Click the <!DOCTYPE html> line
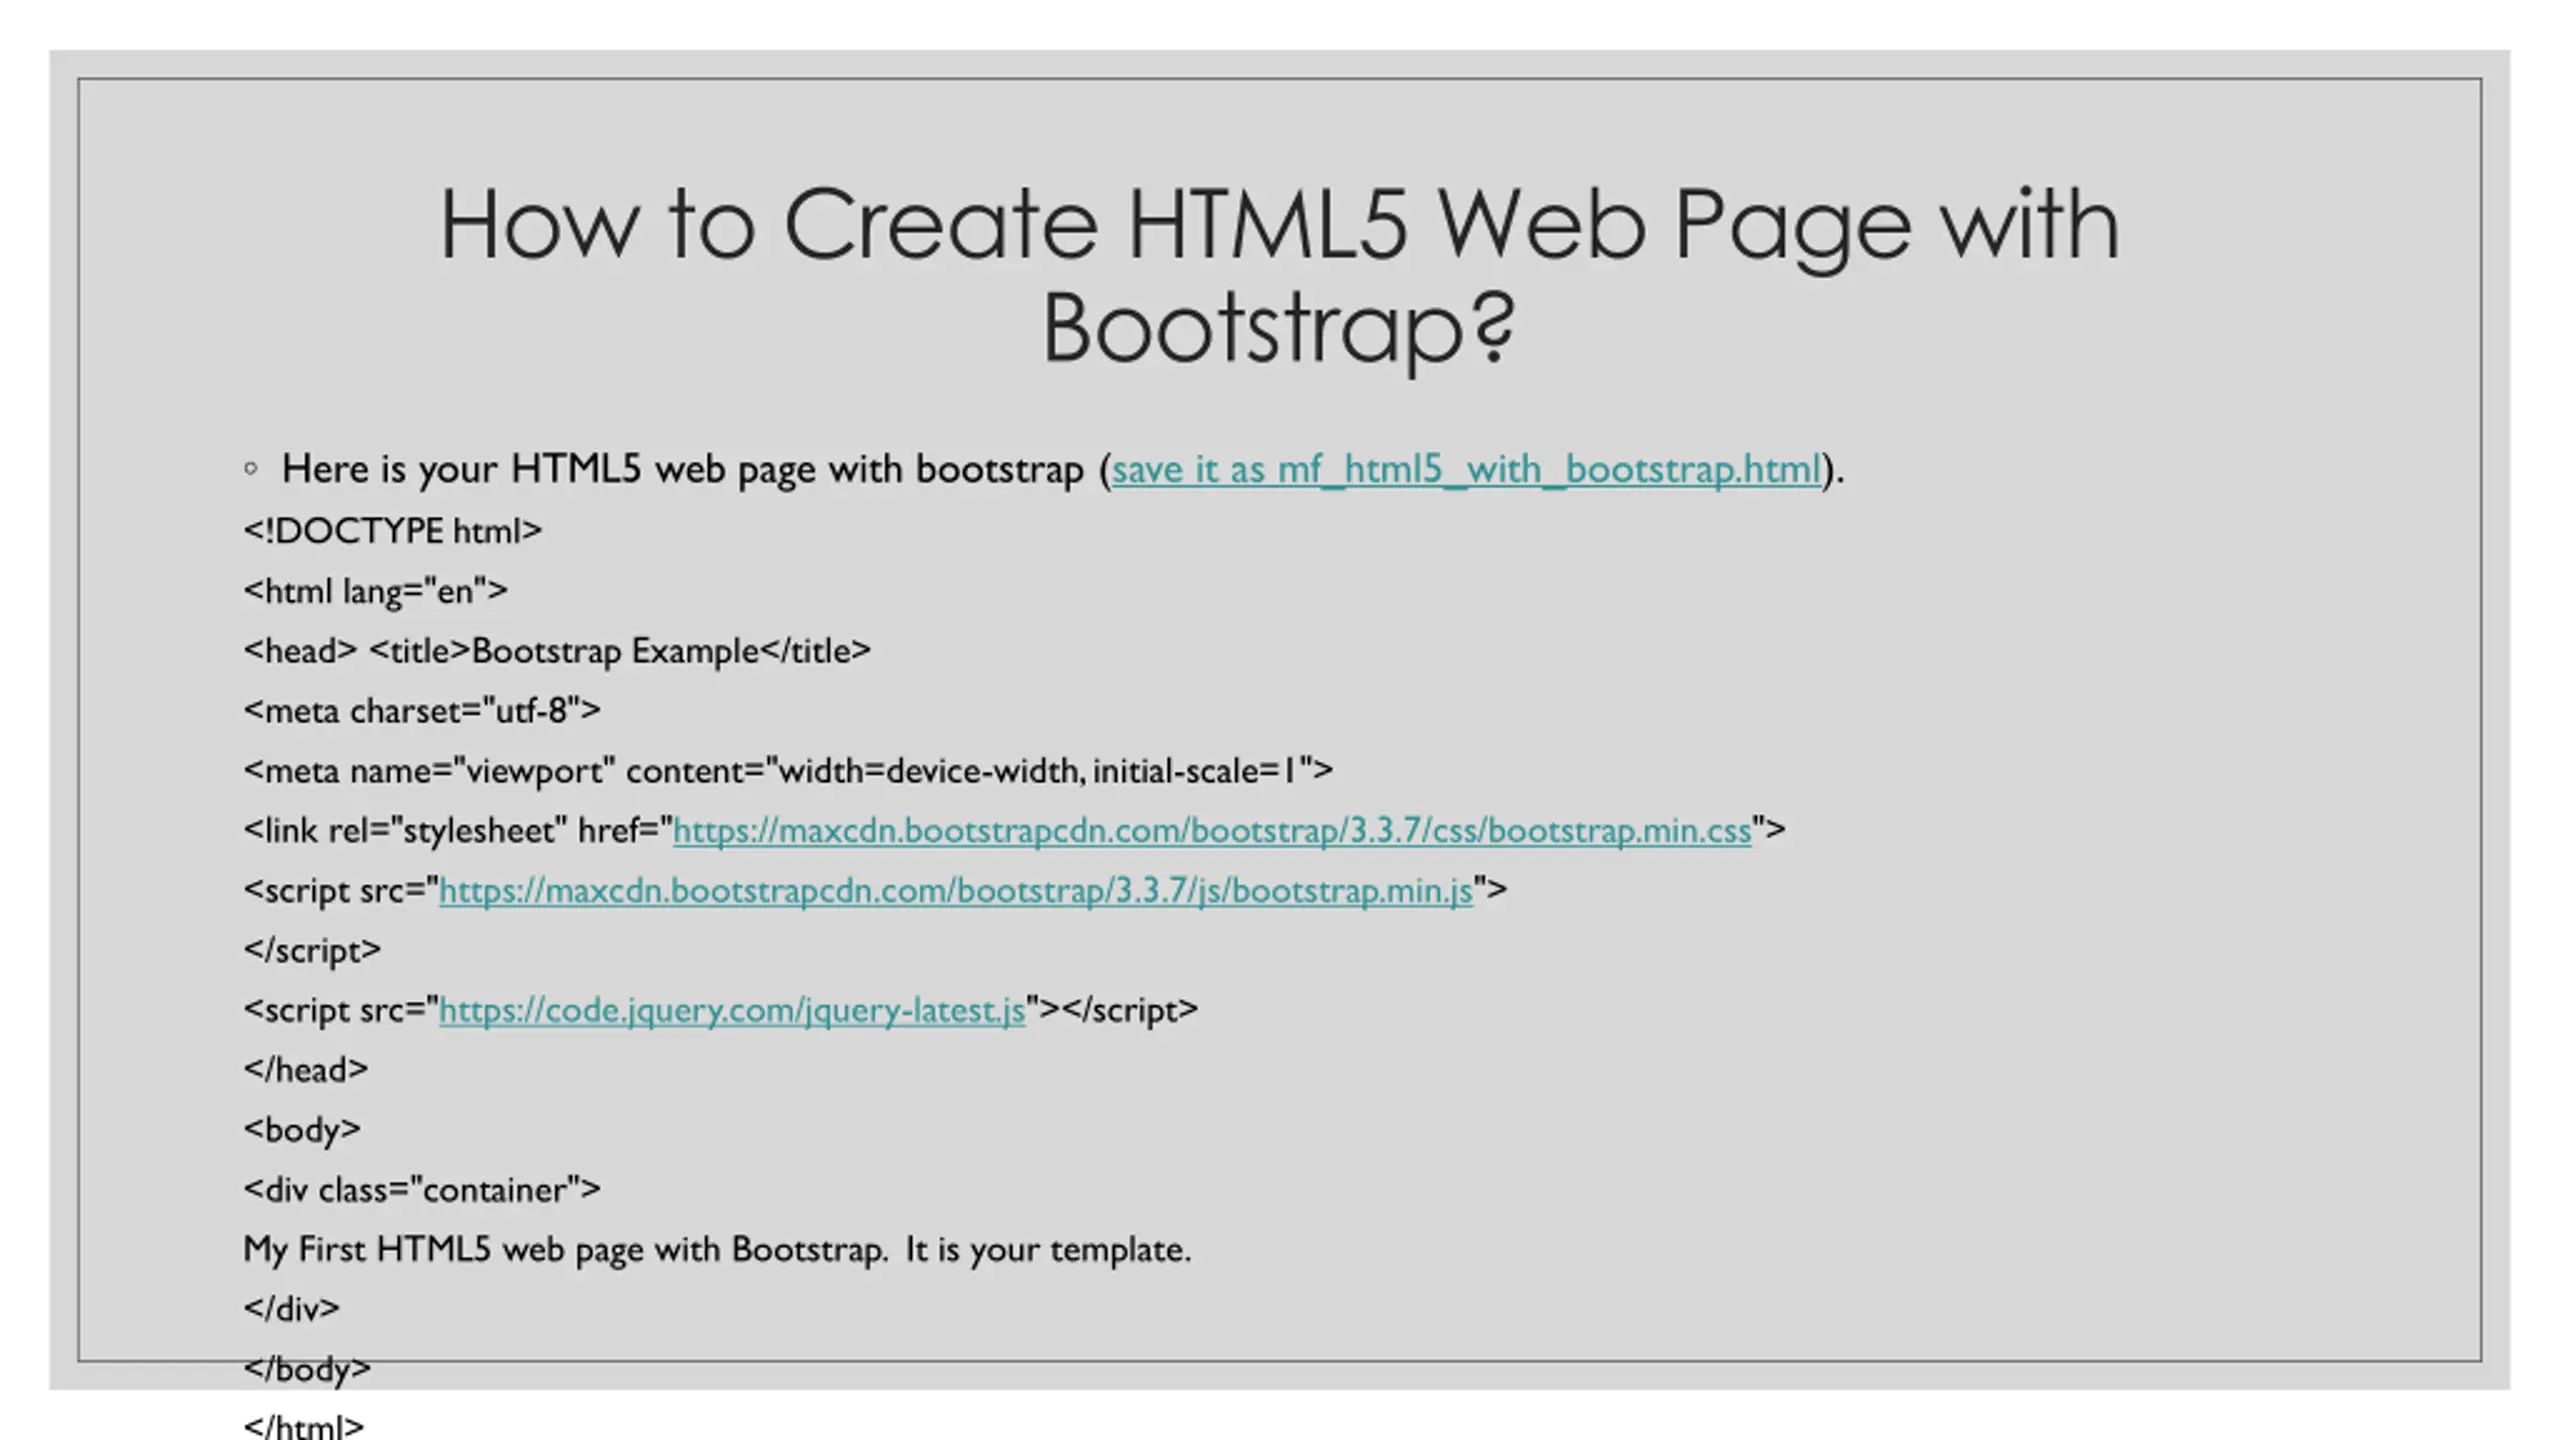The height and width of the screenshot is (1440, 2560). click(392, 531)
